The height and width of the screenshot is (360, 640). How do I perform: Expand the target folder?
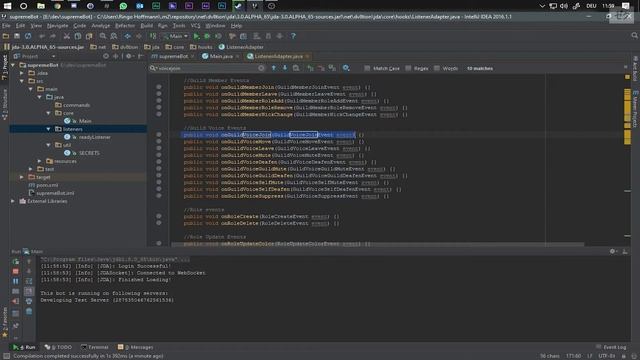point(22,177)
